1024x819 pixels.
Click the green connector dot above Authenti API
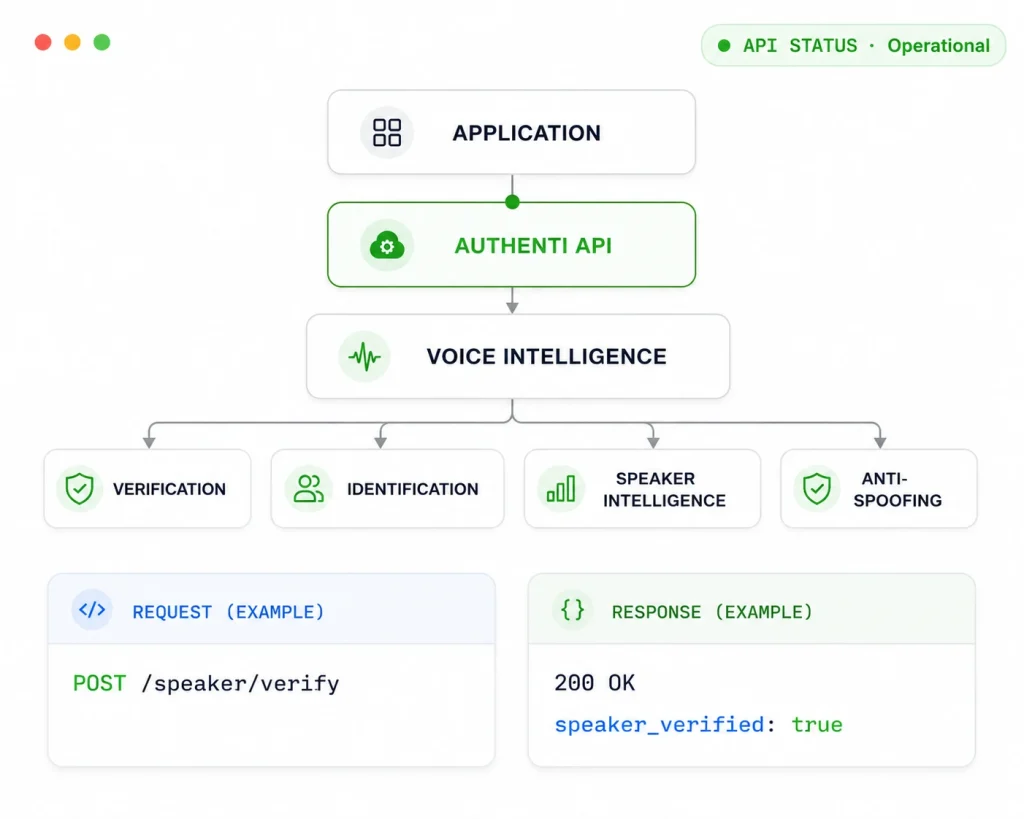513,202
